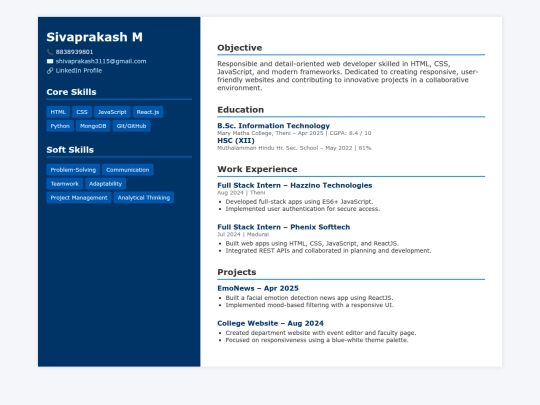Click the Analytical Thinking soft skill tag
Viewport: 540px width, 405px height.
point(144,198)
